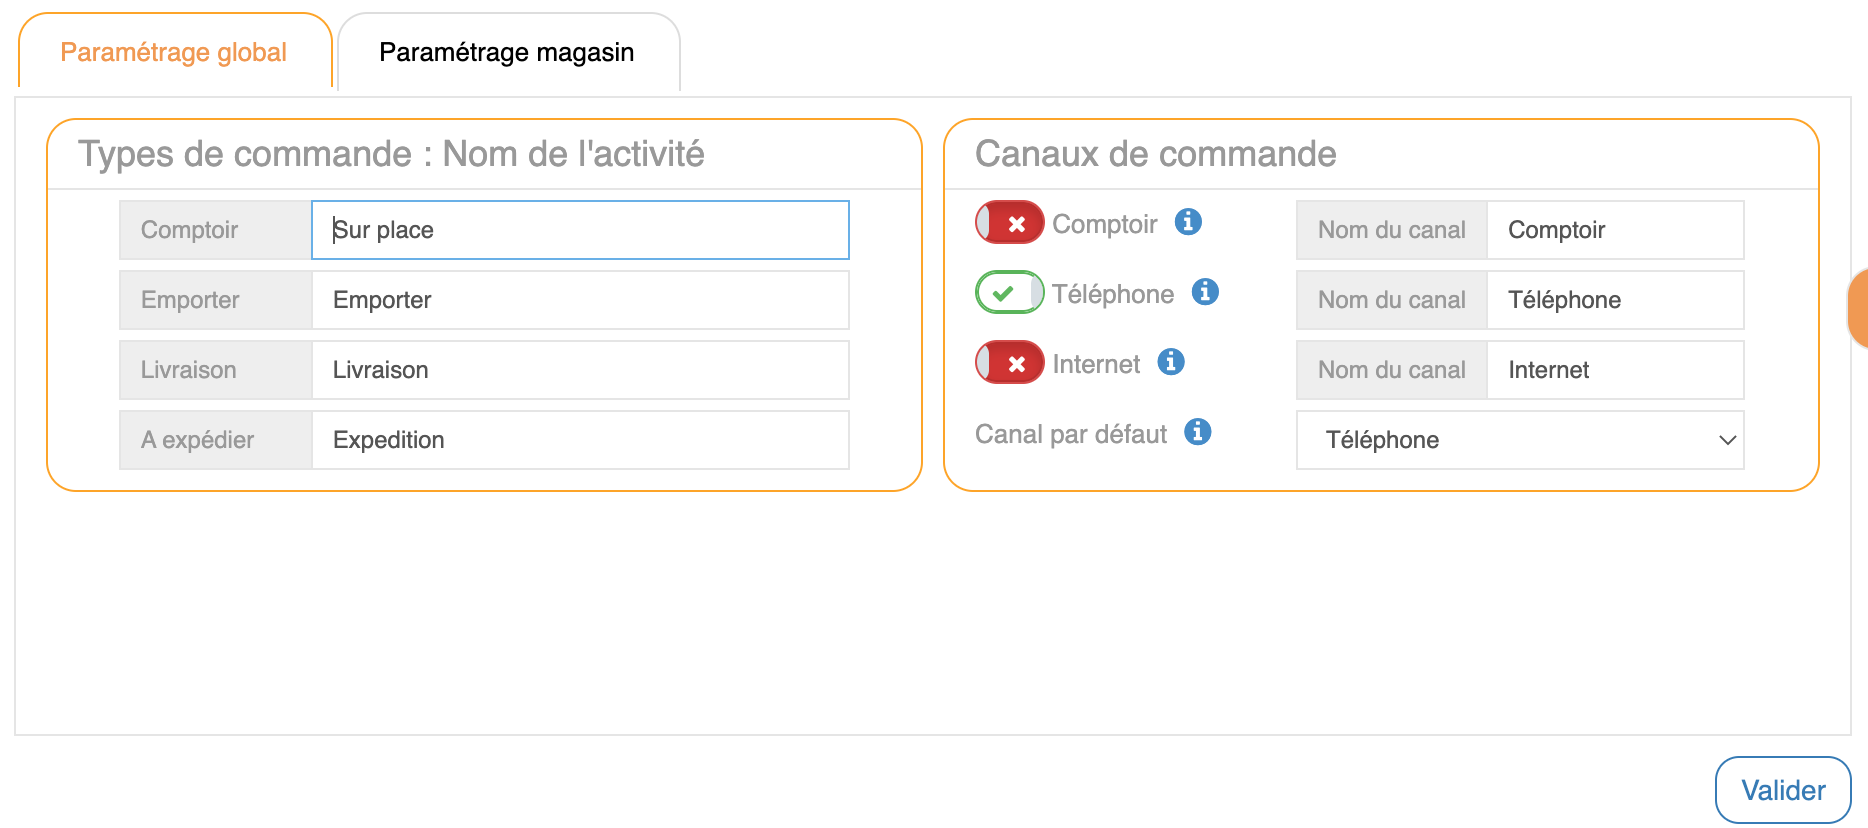Edit the Téléphone channel name field

[1614, 300]
